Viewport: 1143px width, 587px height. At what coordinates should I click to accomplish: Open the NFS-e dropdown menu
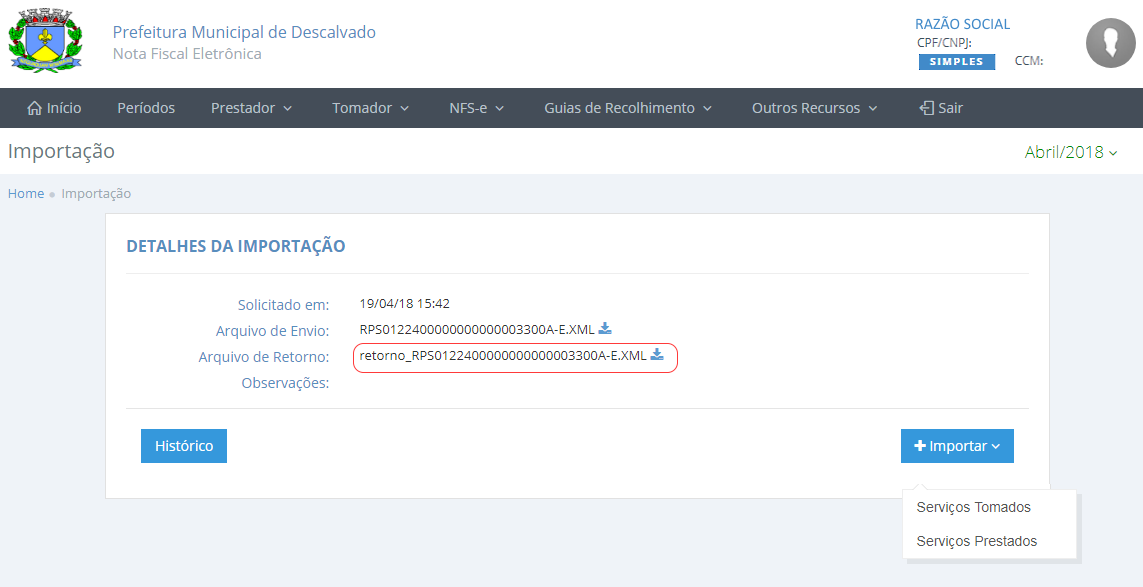point(477,108)
